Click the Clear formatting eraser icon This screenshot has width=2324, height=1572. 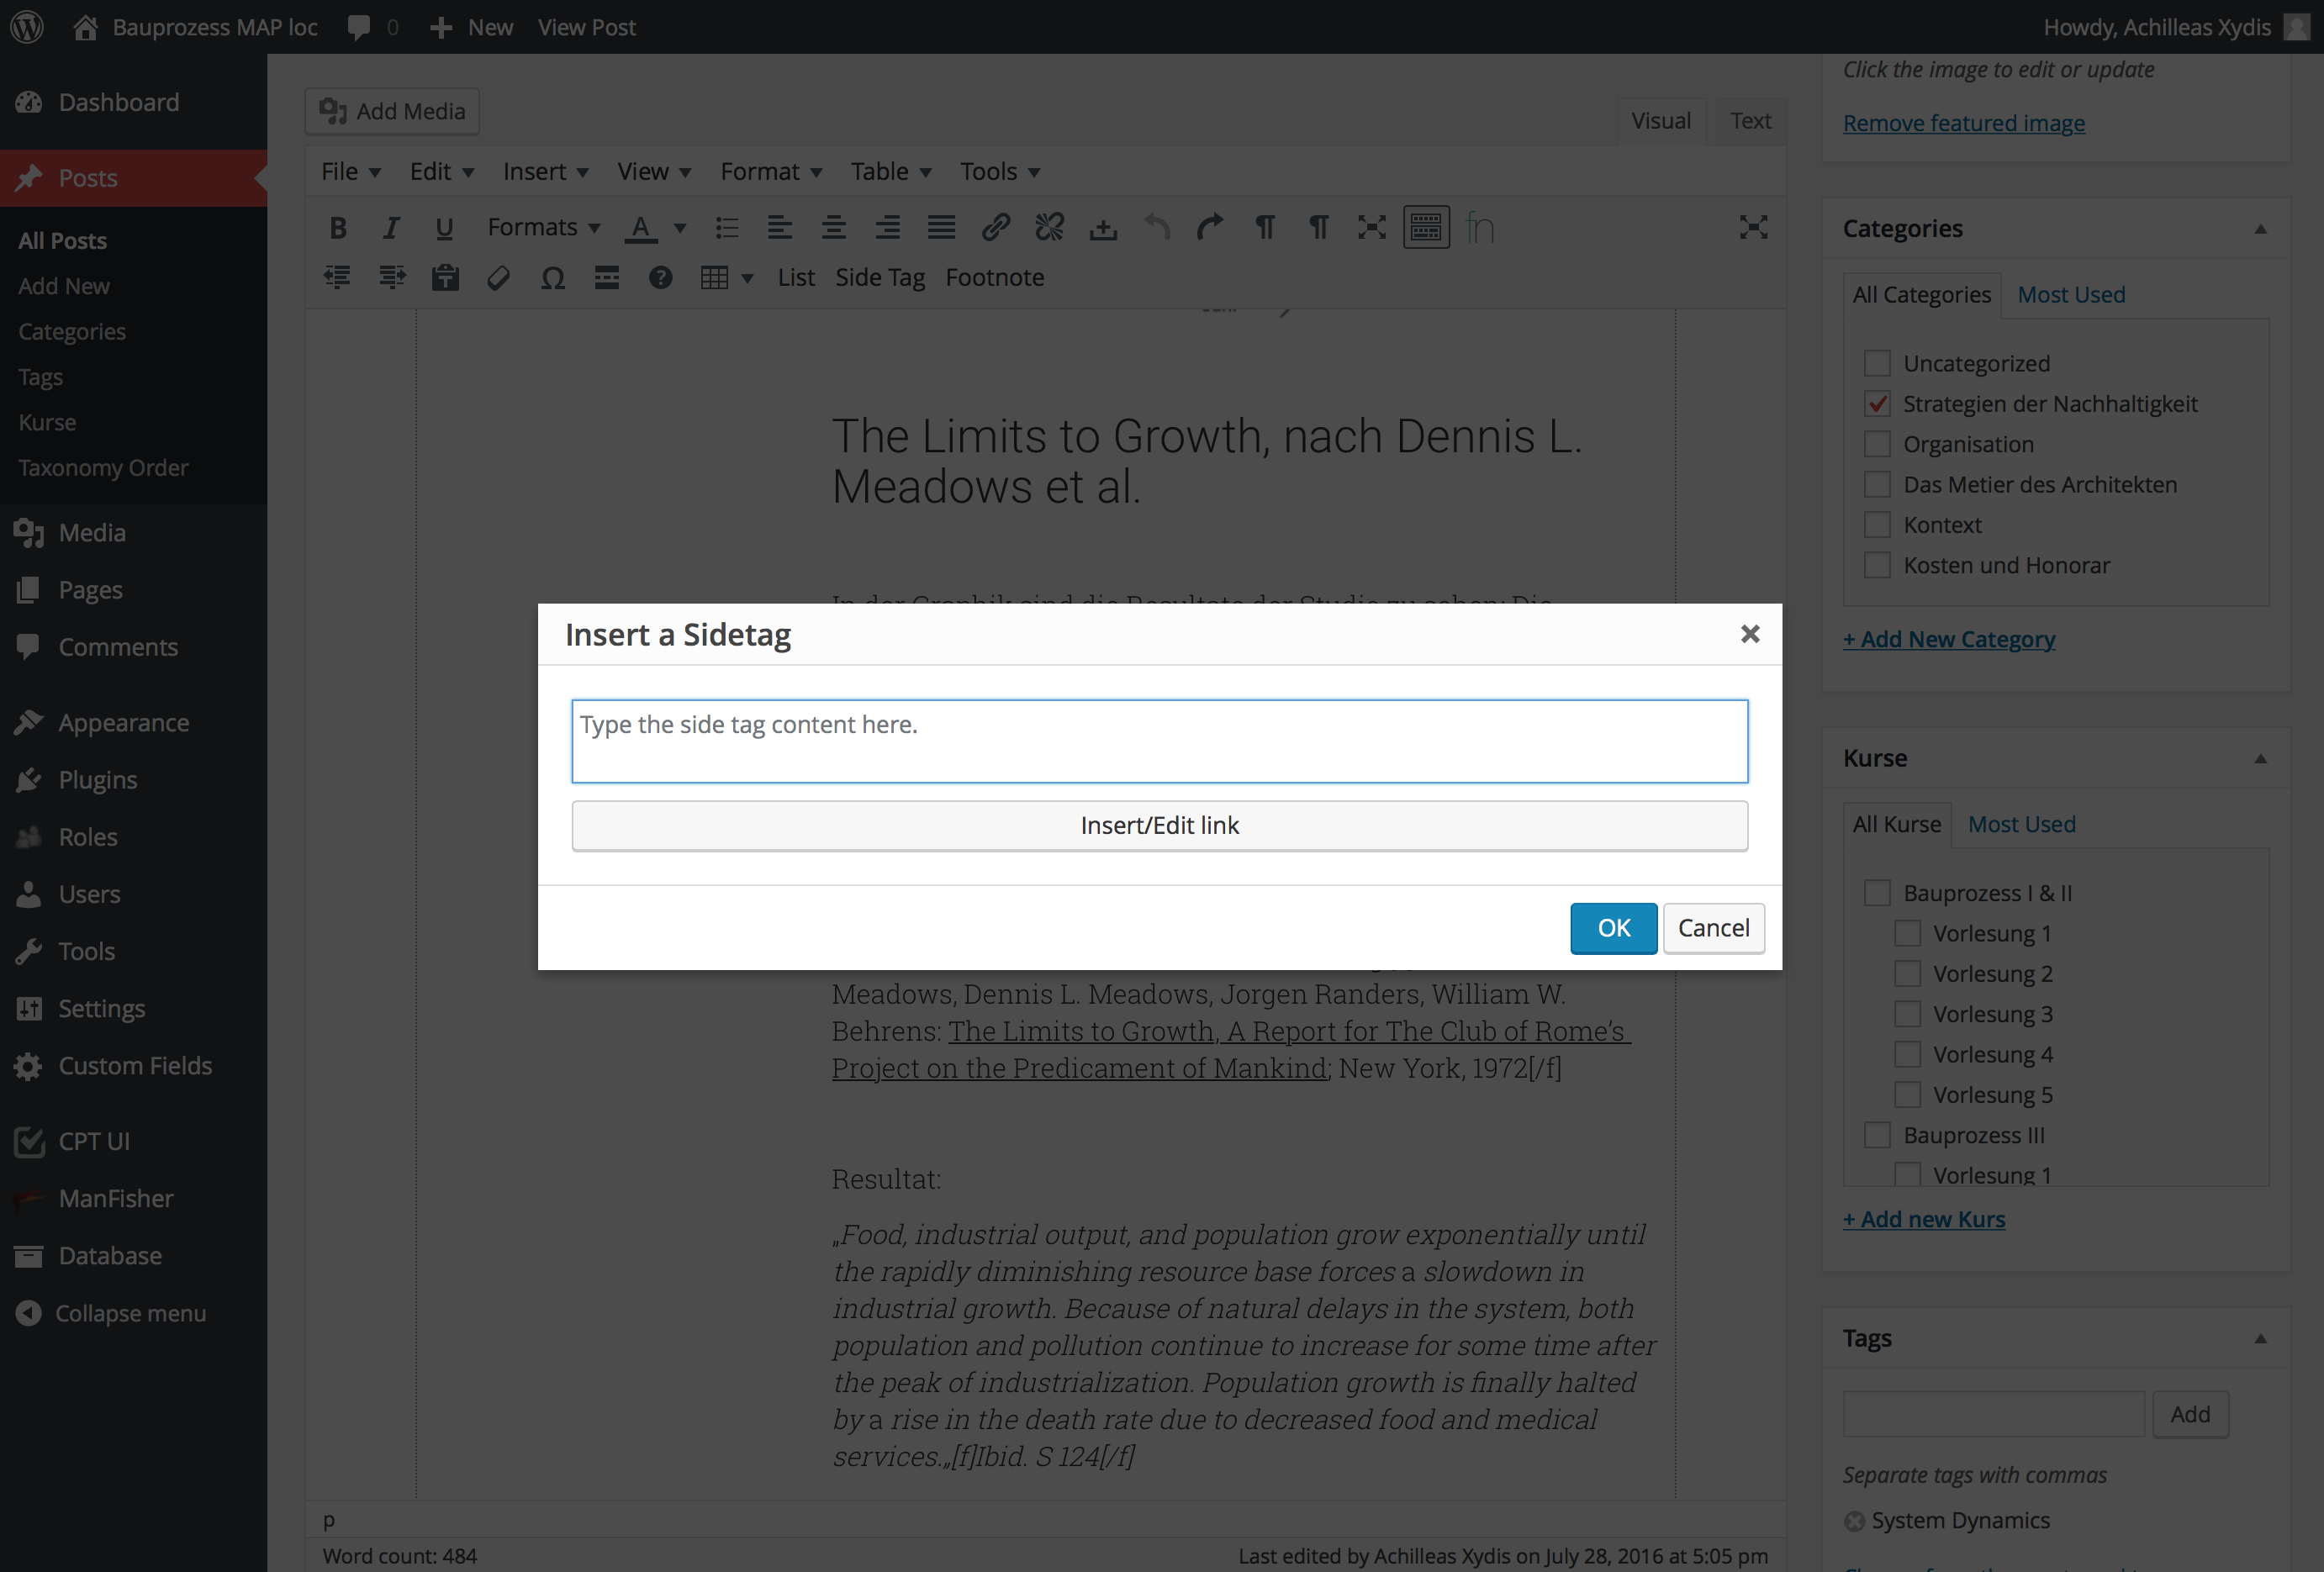tap(499, 277)
